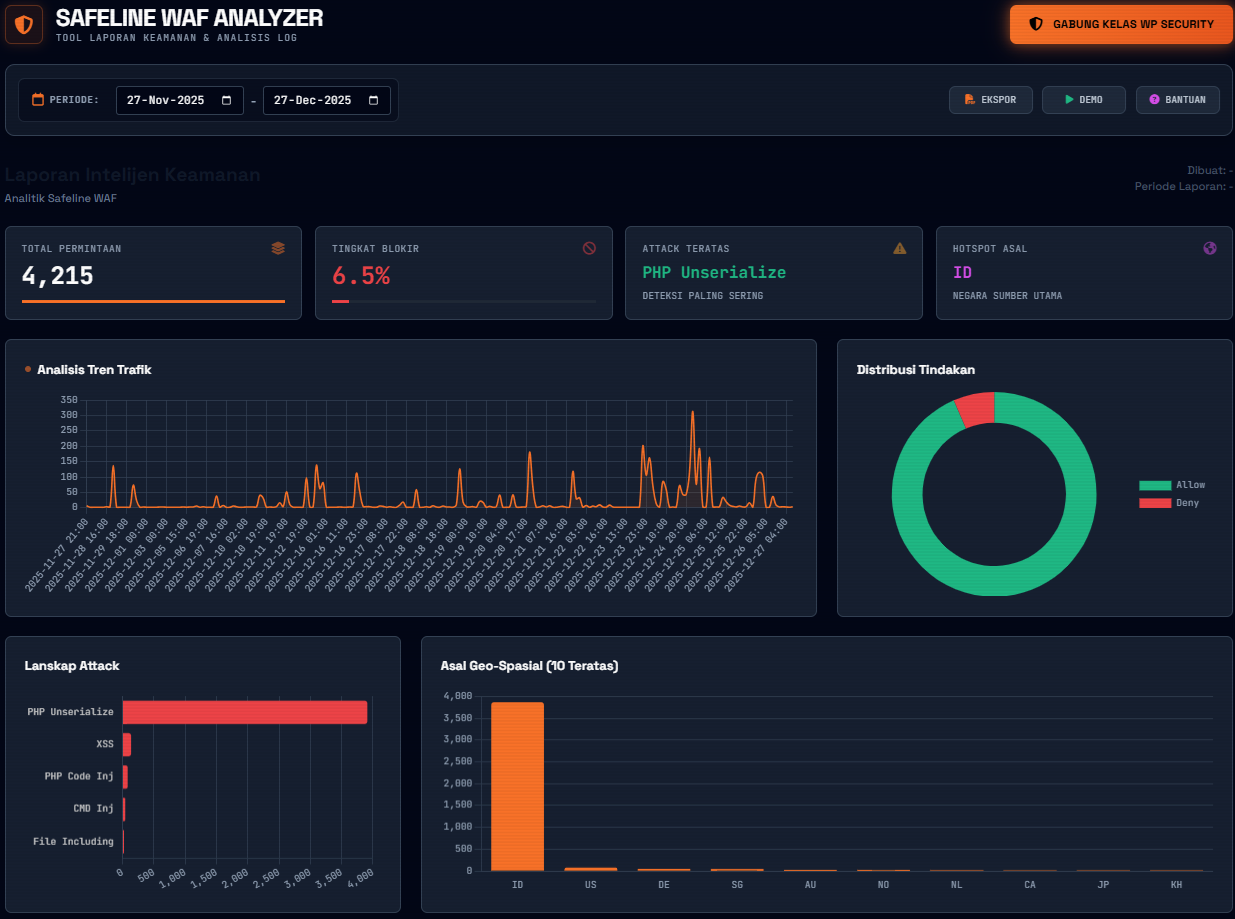Click the PHP Code Inj label
1235x919 pixels.
79,776
